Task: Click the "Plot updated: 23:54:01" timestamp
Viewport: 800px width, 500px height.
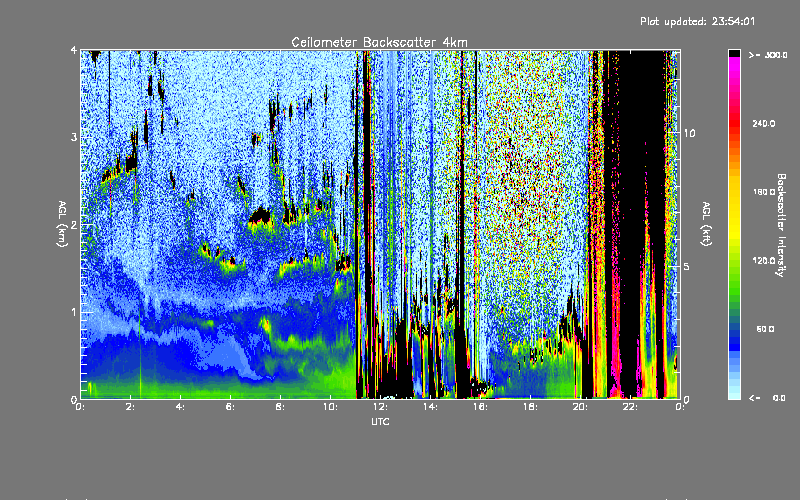Action: (x=697, y=21)
